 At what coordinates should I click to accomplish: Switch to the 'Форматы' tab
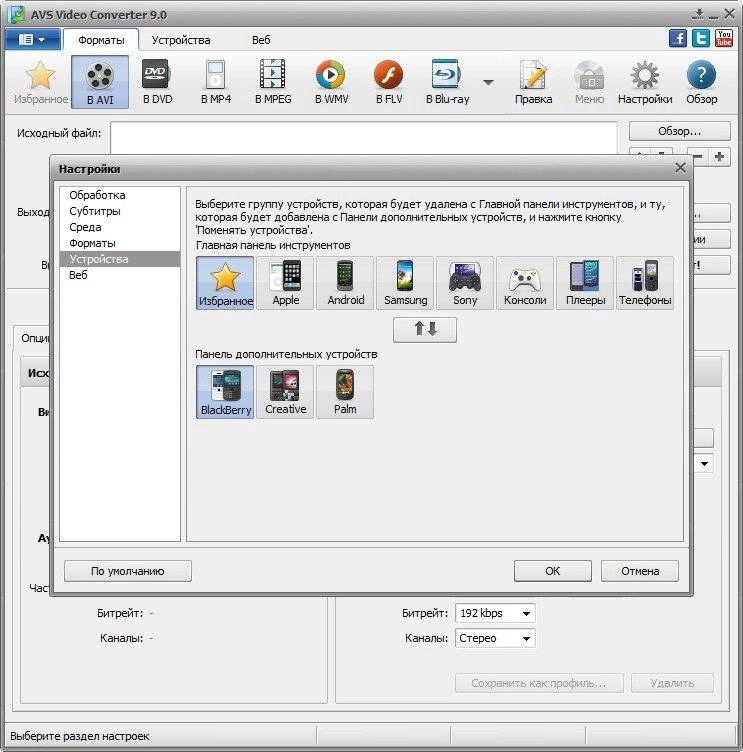click(x=101, y=40)
